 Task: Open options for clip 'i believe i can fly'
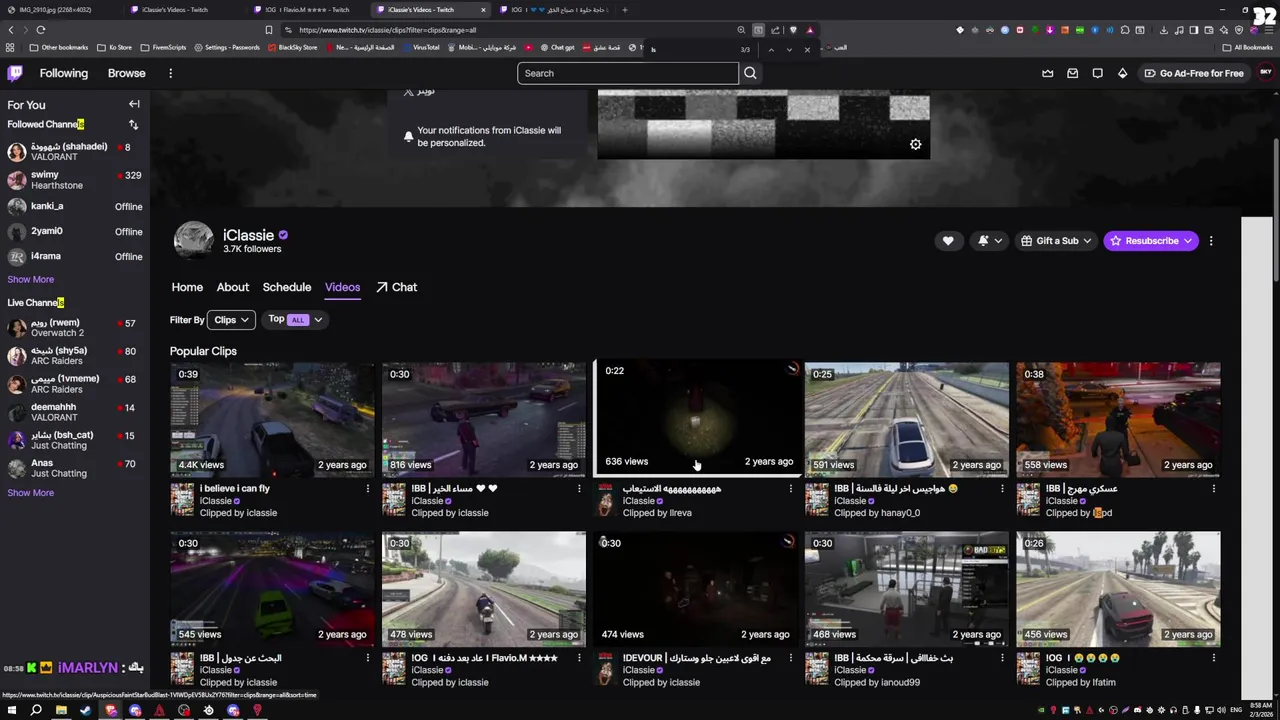(x=367, y=489)
